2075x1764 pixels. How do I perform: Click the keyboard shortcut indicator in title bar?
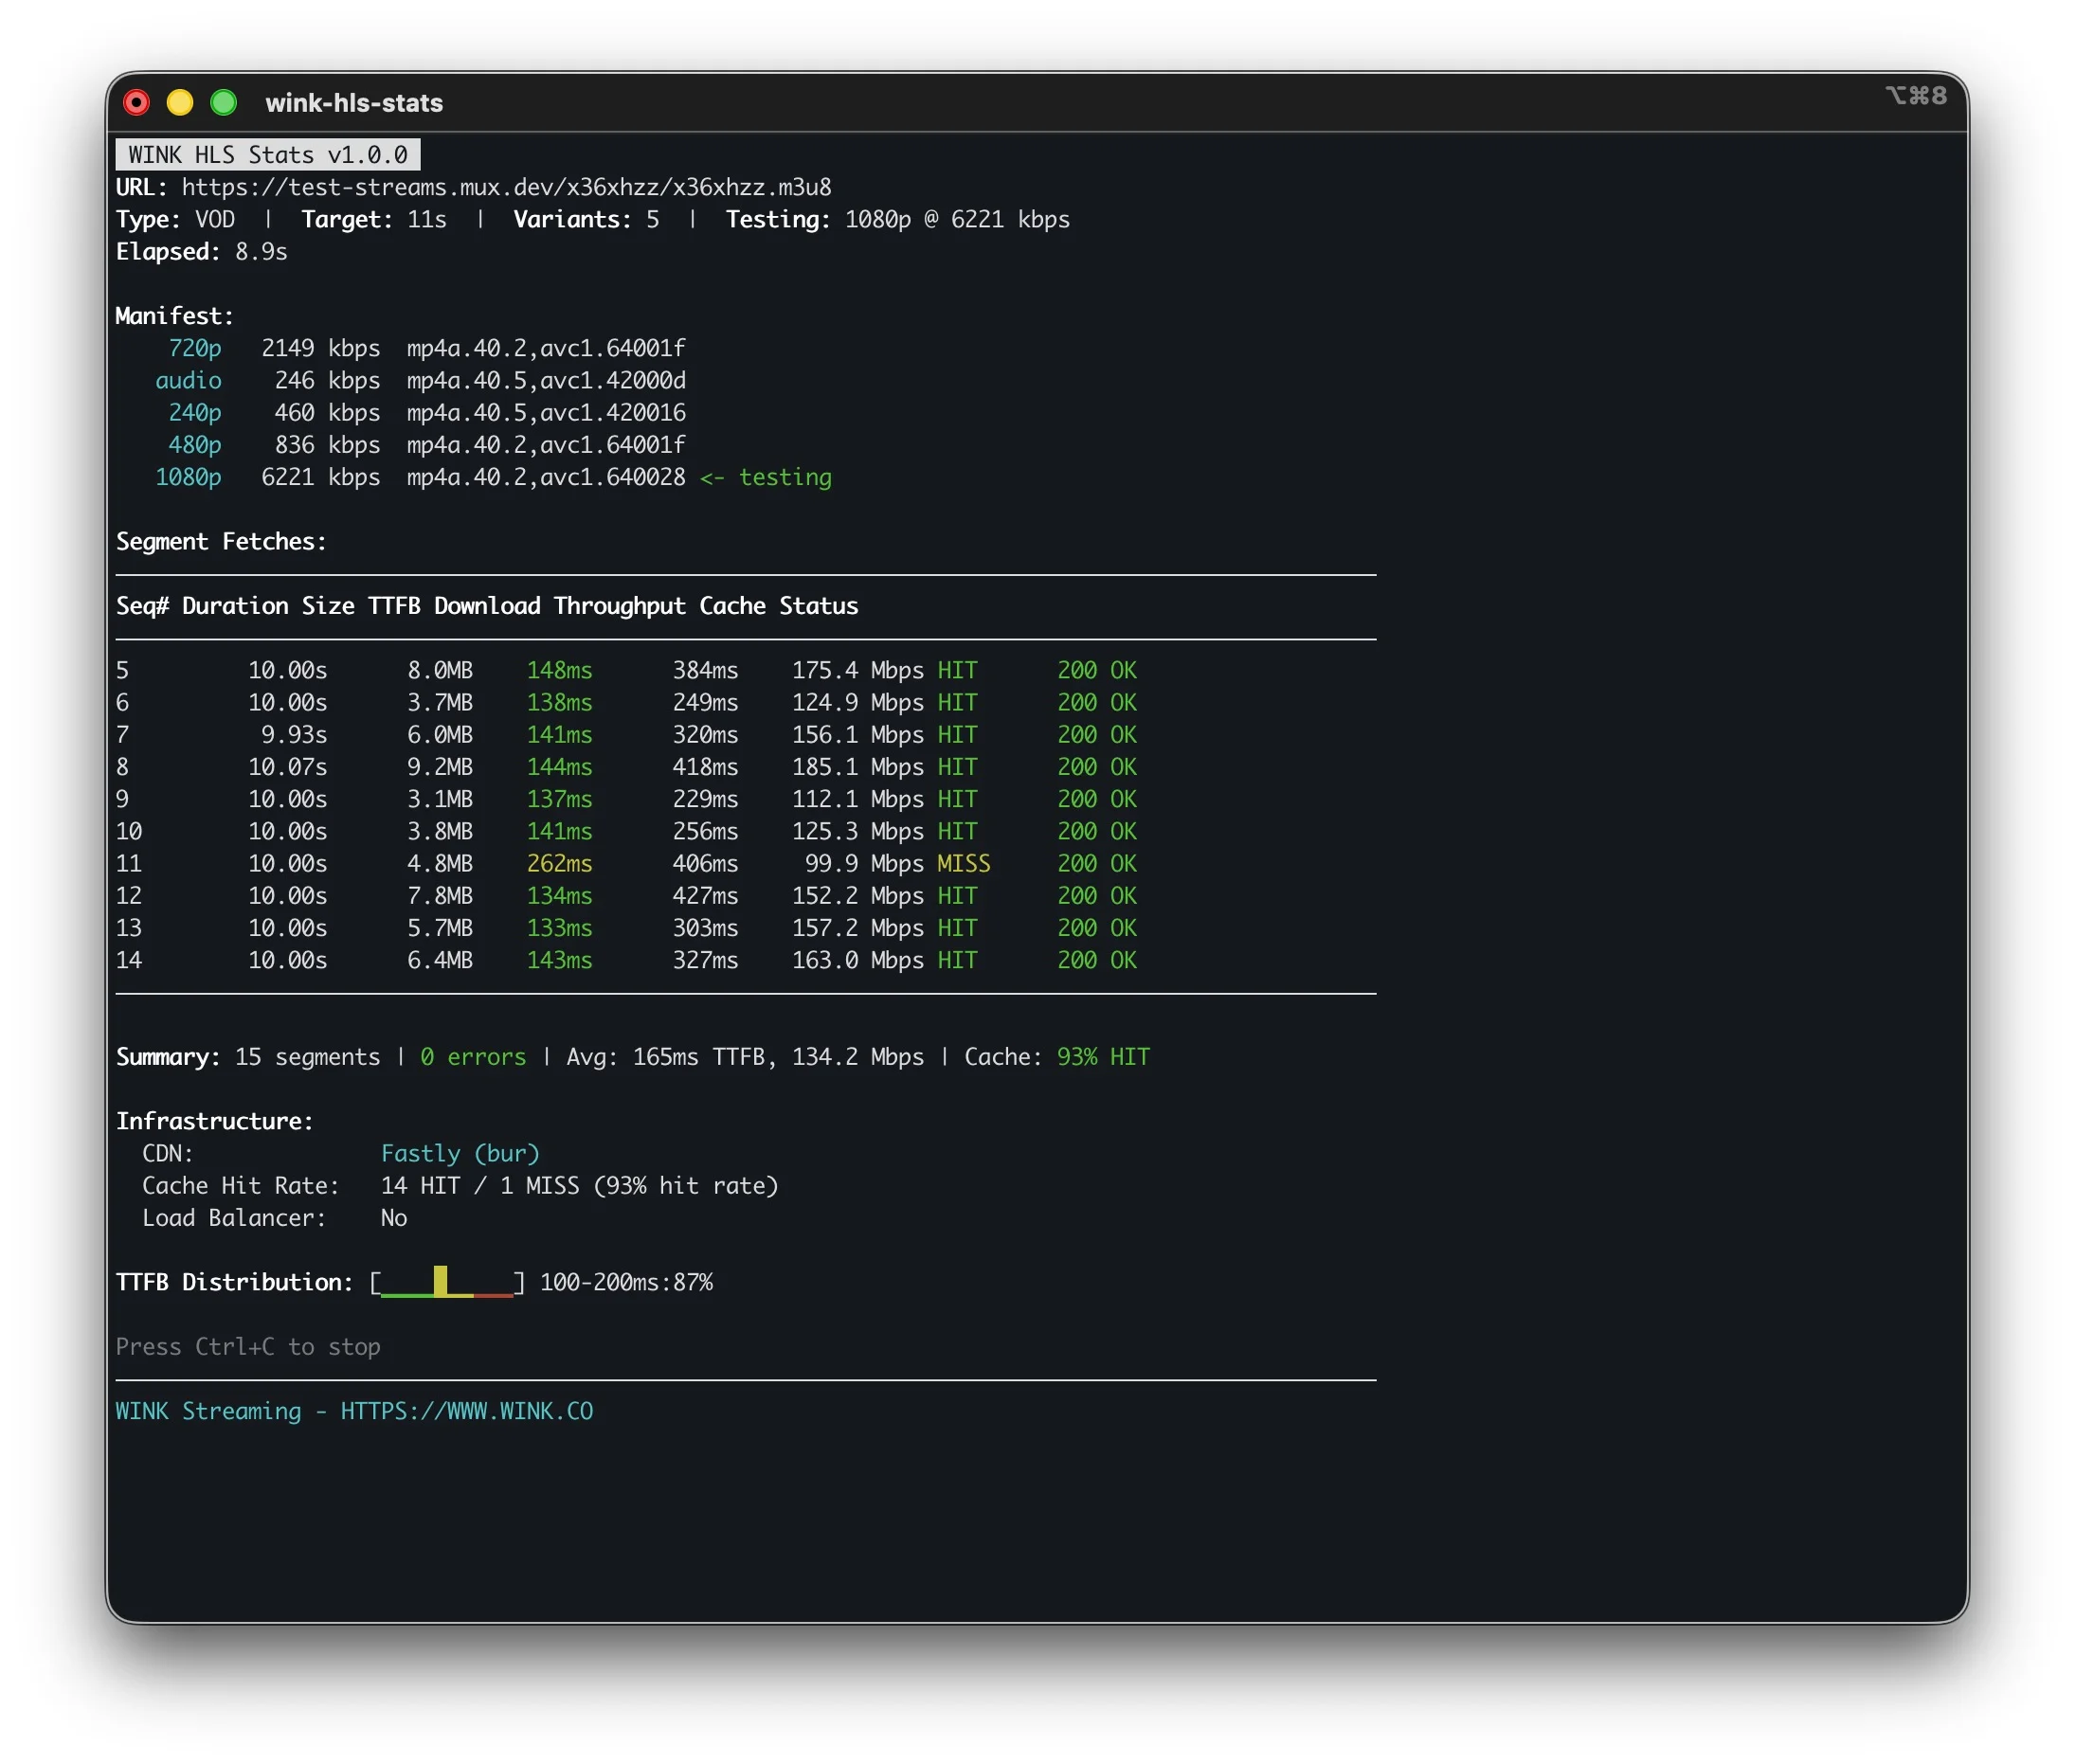pos(1915,96)
